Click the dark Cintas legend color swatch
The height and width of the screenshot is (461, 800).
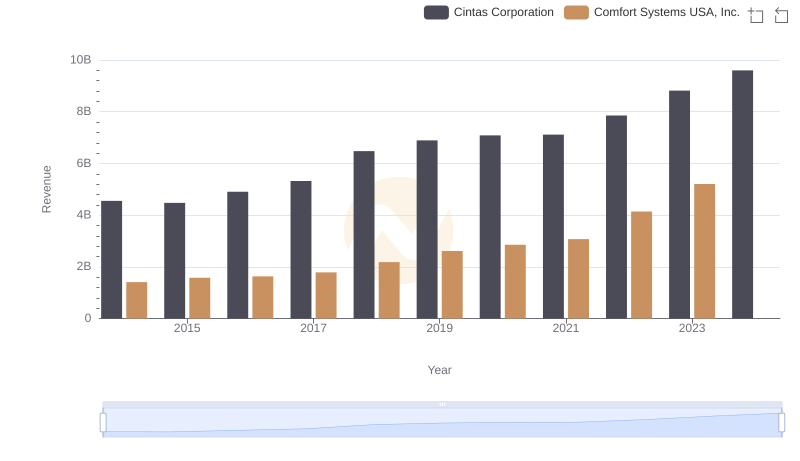[x=436, y=12]
